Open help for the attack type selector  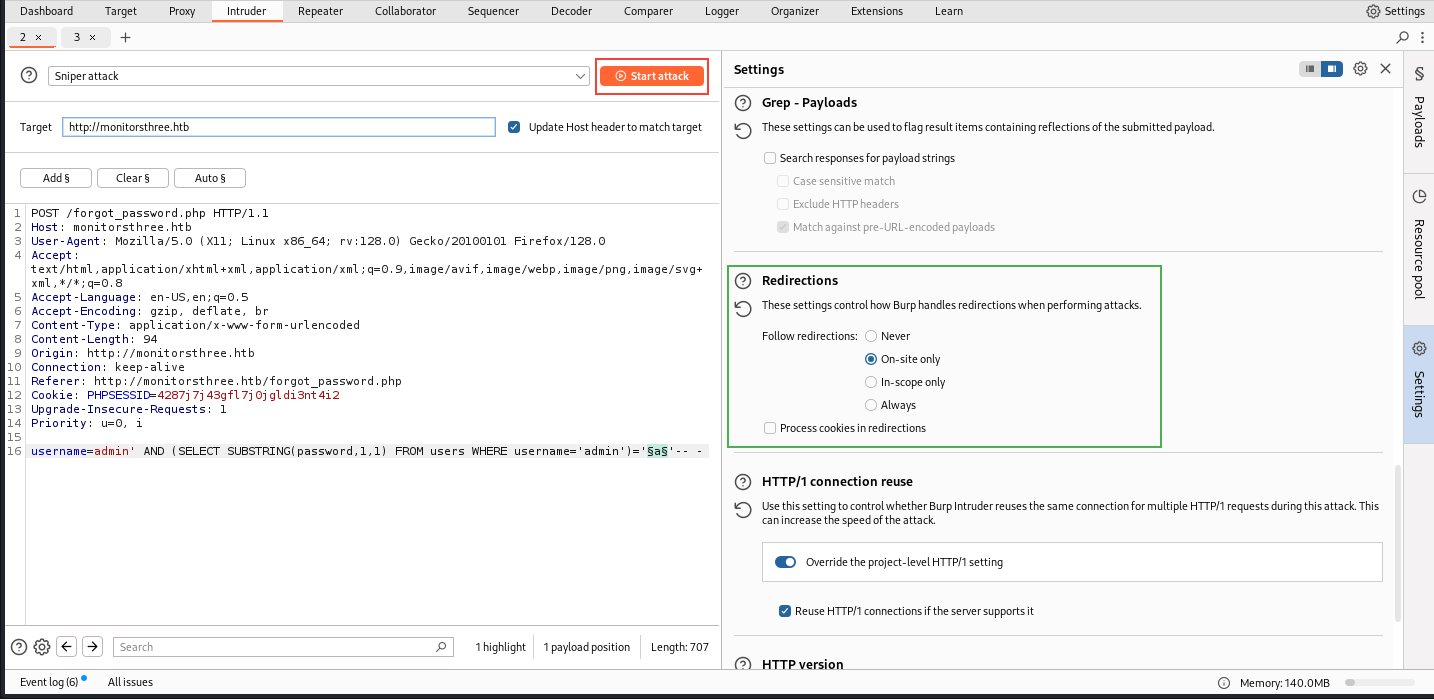tap(29, 76)
